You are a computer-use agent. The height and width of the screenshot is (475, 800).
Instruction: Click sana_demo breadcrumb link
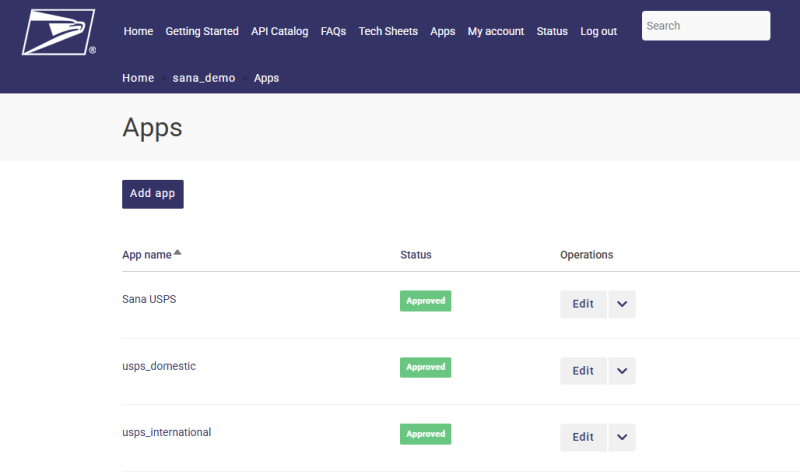[204, 78]
